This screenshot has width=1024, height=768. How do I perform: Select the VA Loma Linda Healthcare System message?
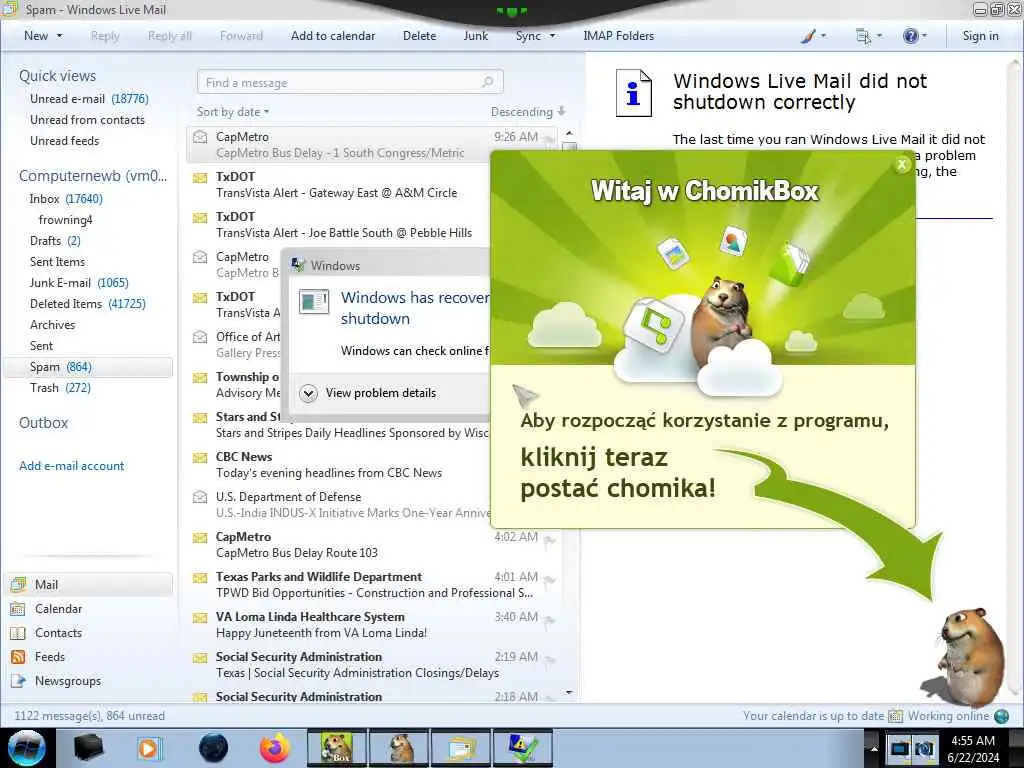click(x=373, y=624)
